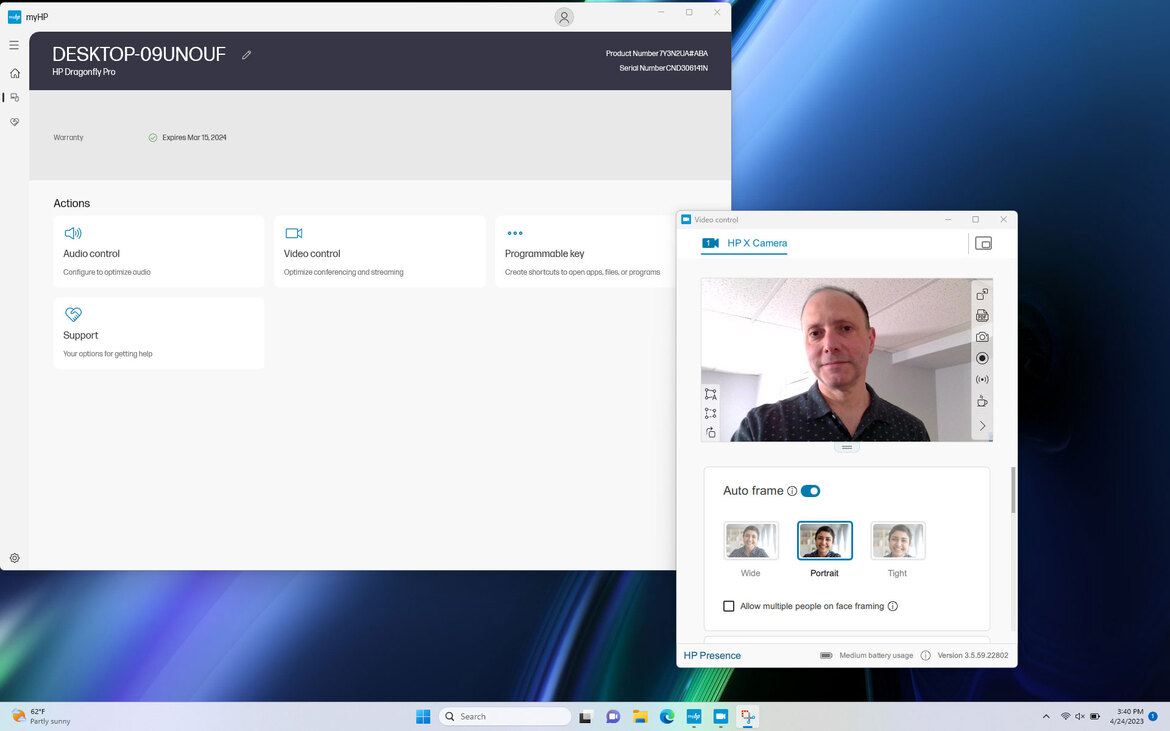Open the support heart icon in myHP sidebar
This screenshot has height=731, width=1170.
pyautogui.click(x=14, y=122)
